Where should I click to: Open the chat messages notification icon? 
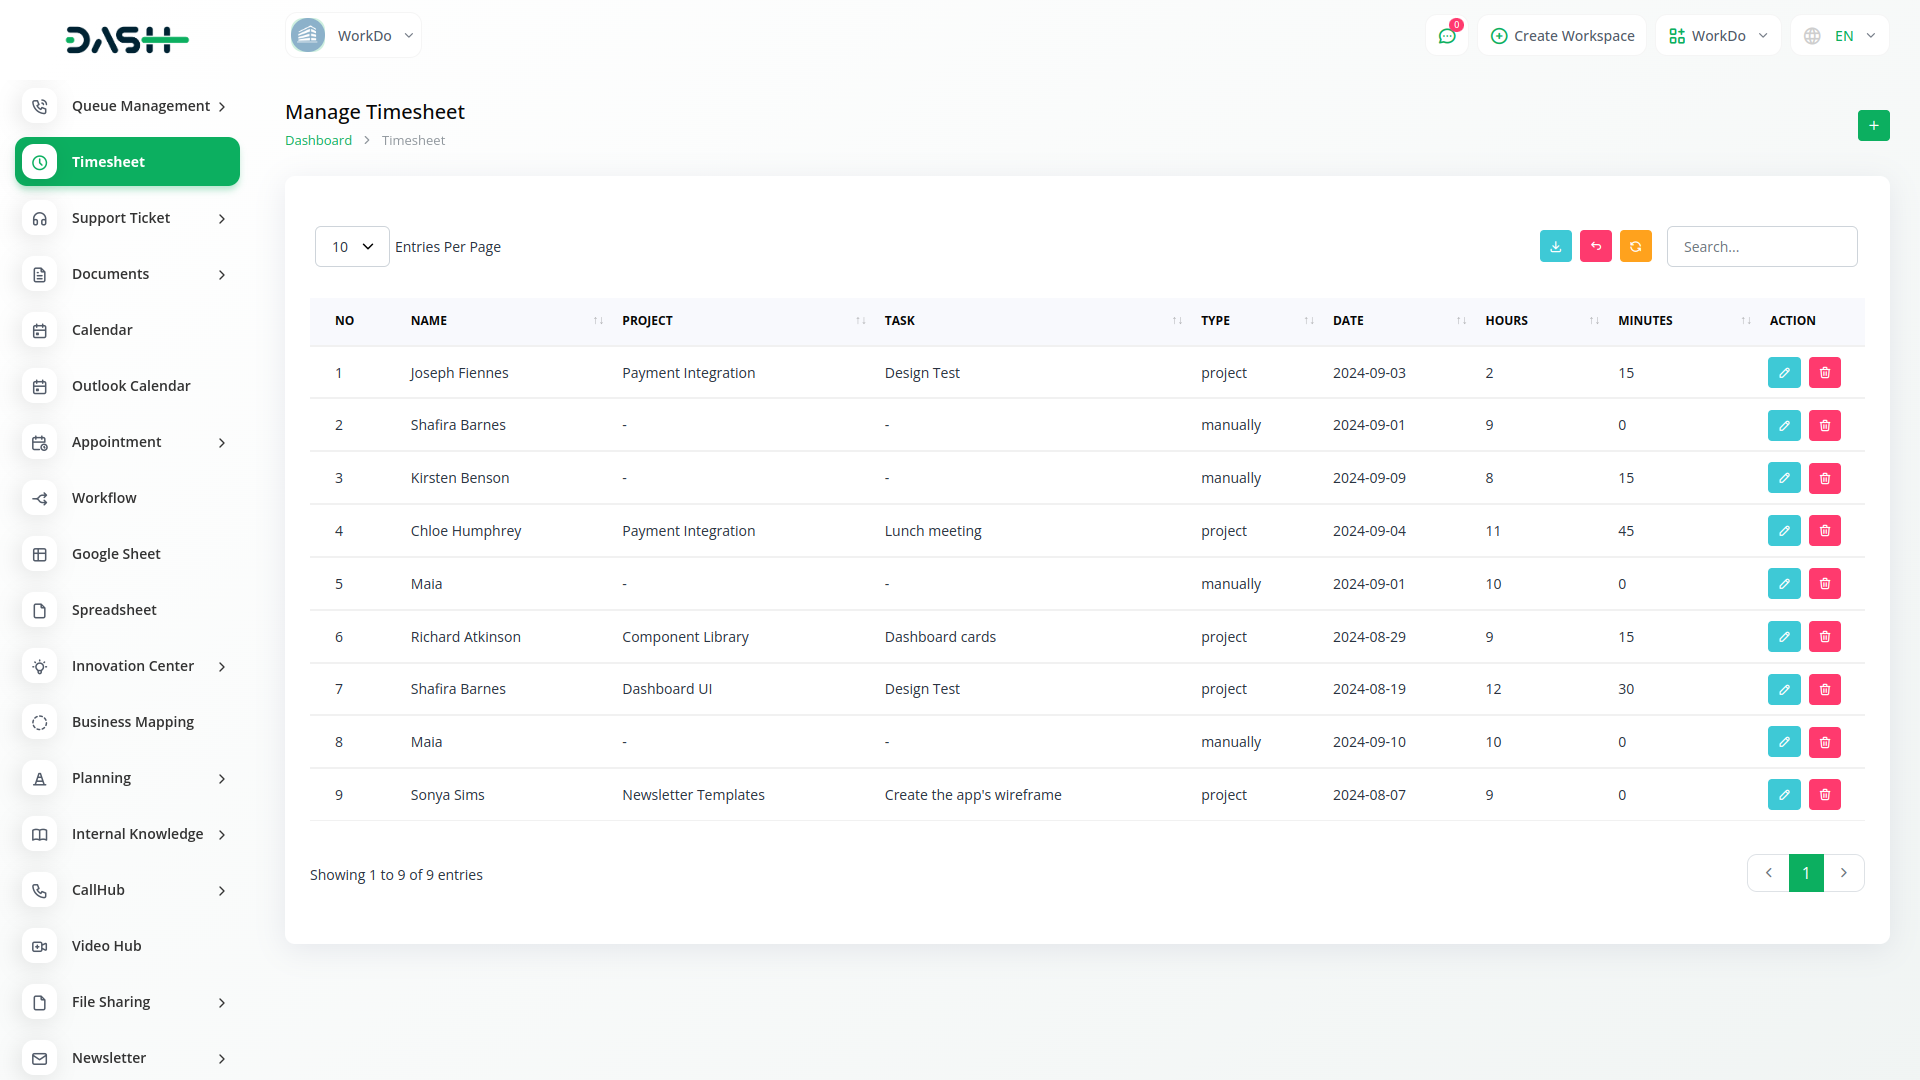click(1446, 36)
